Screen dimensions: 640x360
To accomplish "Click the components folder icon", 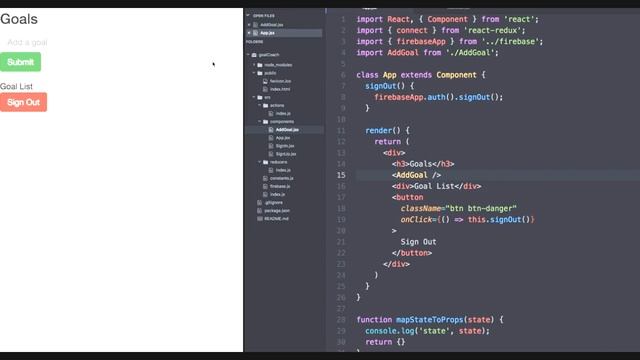I will click(x=265, y=122).
